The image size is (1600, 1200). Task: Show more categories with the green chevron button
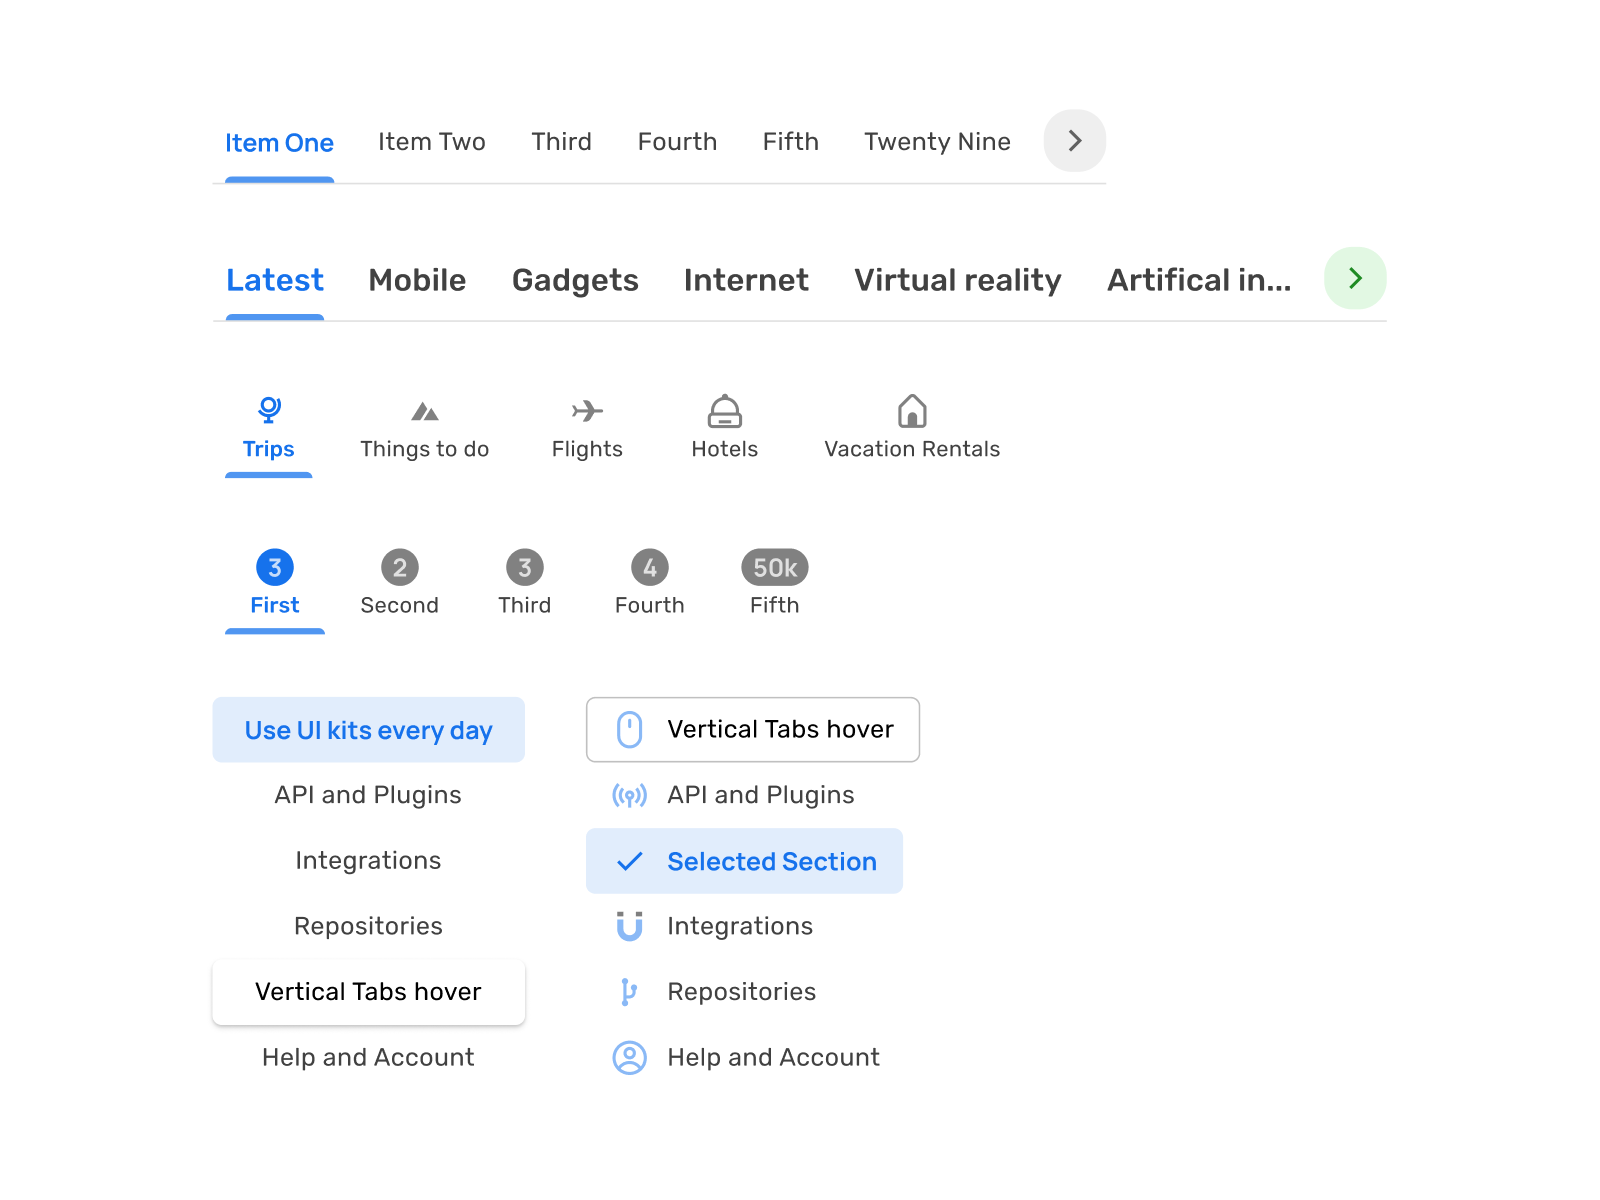point(1355,278)
